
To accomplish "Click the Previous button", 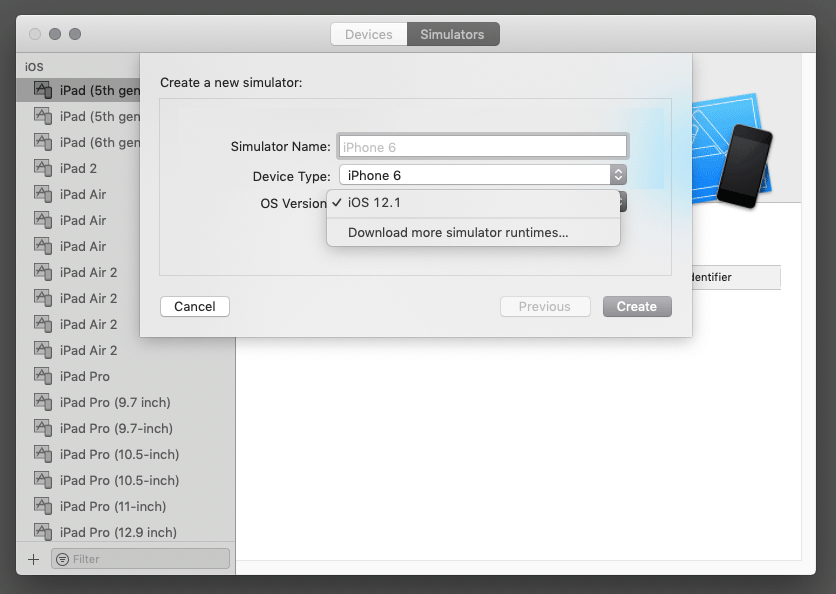I will click(x=545, y=307).
